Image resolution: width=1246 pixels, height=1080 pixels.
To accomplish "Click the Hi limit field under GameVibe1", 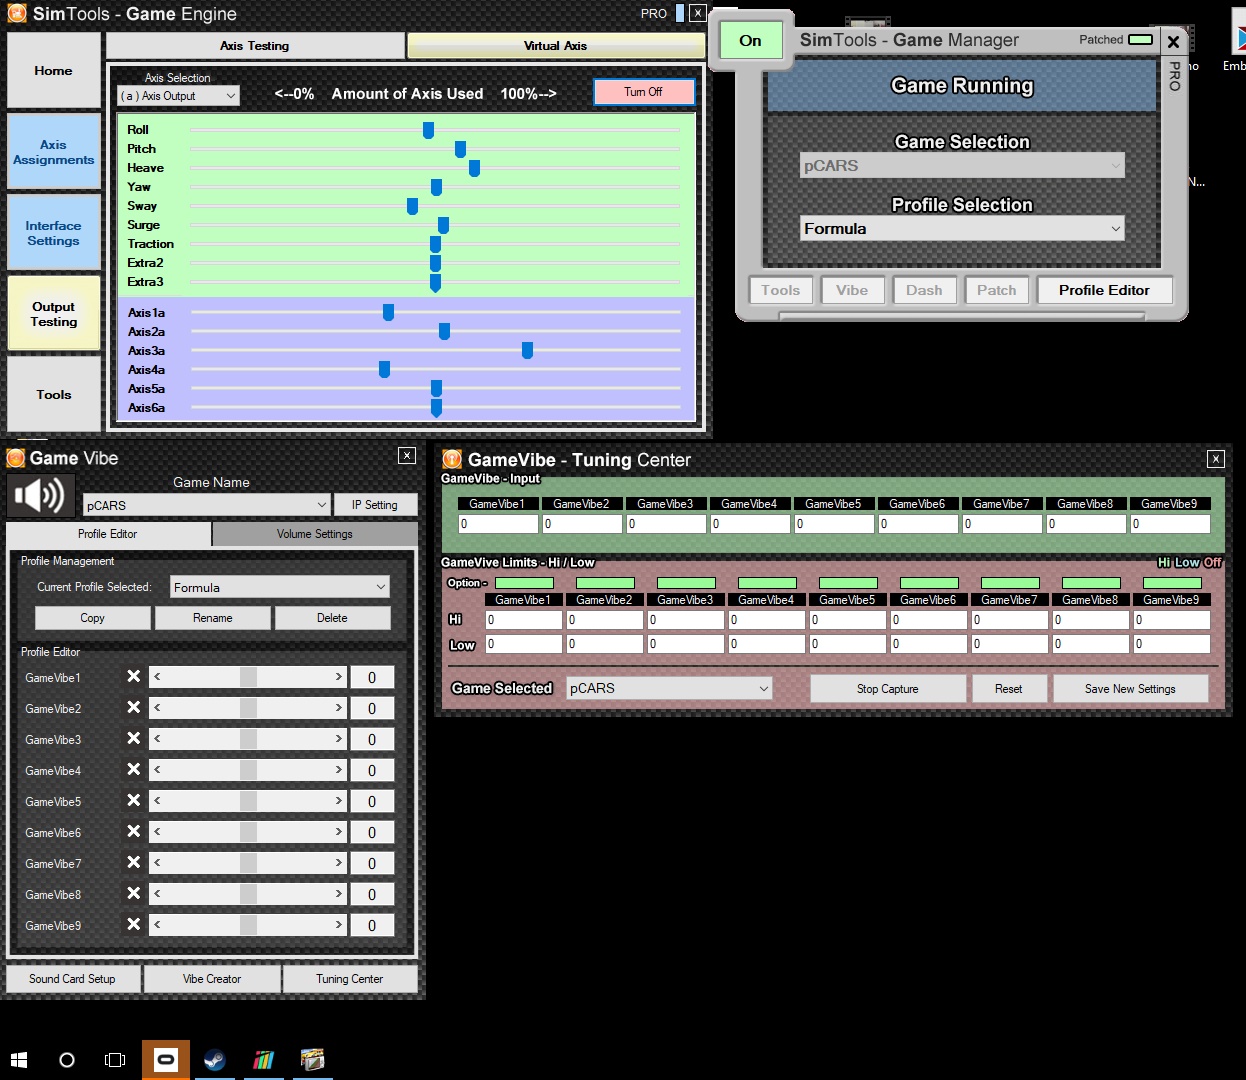I will coord(524,620).
